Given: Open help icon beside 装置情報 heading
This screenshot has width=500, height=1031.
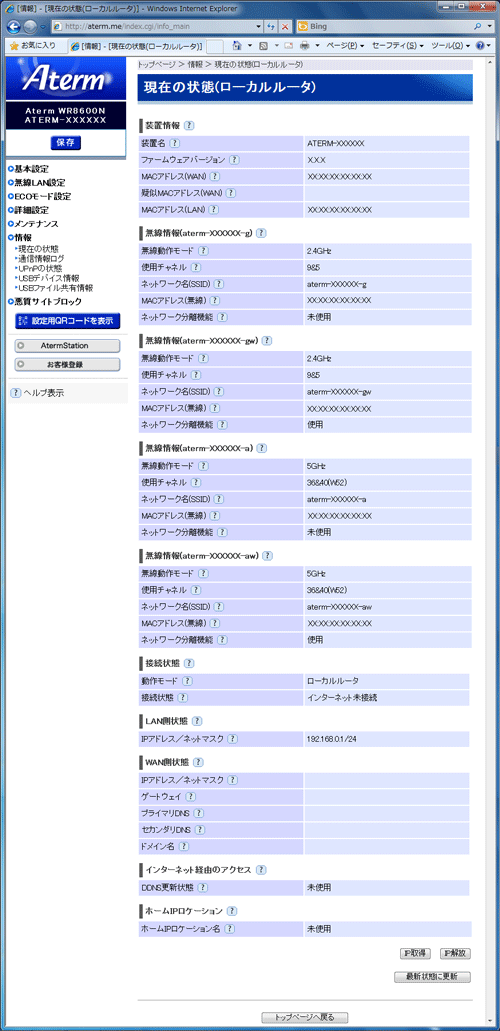Looking at the screenshot, I should [189, 125].
